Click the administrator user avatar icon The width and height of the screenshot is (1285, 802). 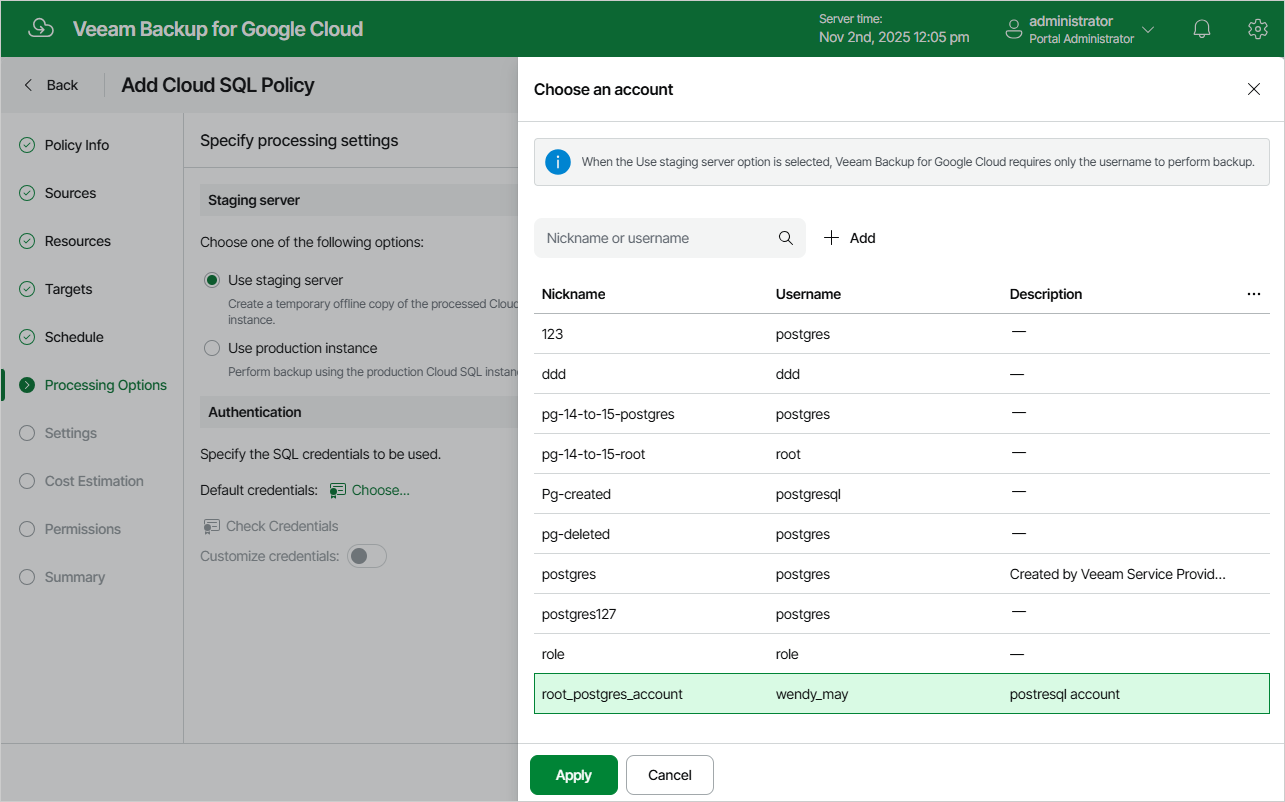[1014, 29]
